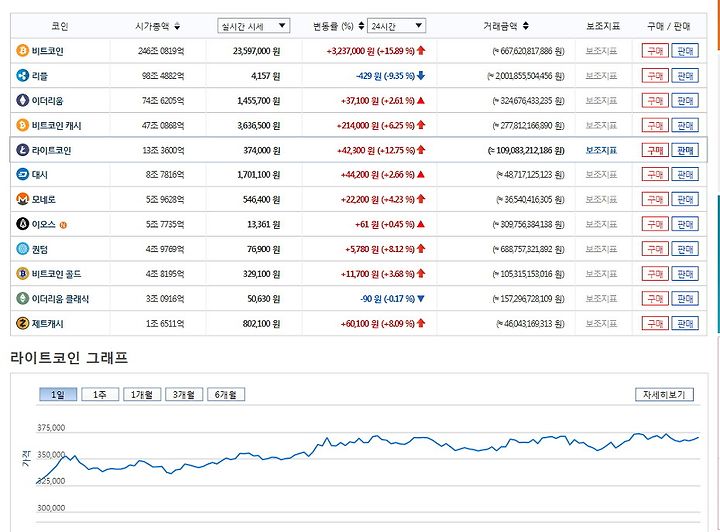Open the 24시간 period dropdown
720x532 pixels.
[x=397, y=26]
